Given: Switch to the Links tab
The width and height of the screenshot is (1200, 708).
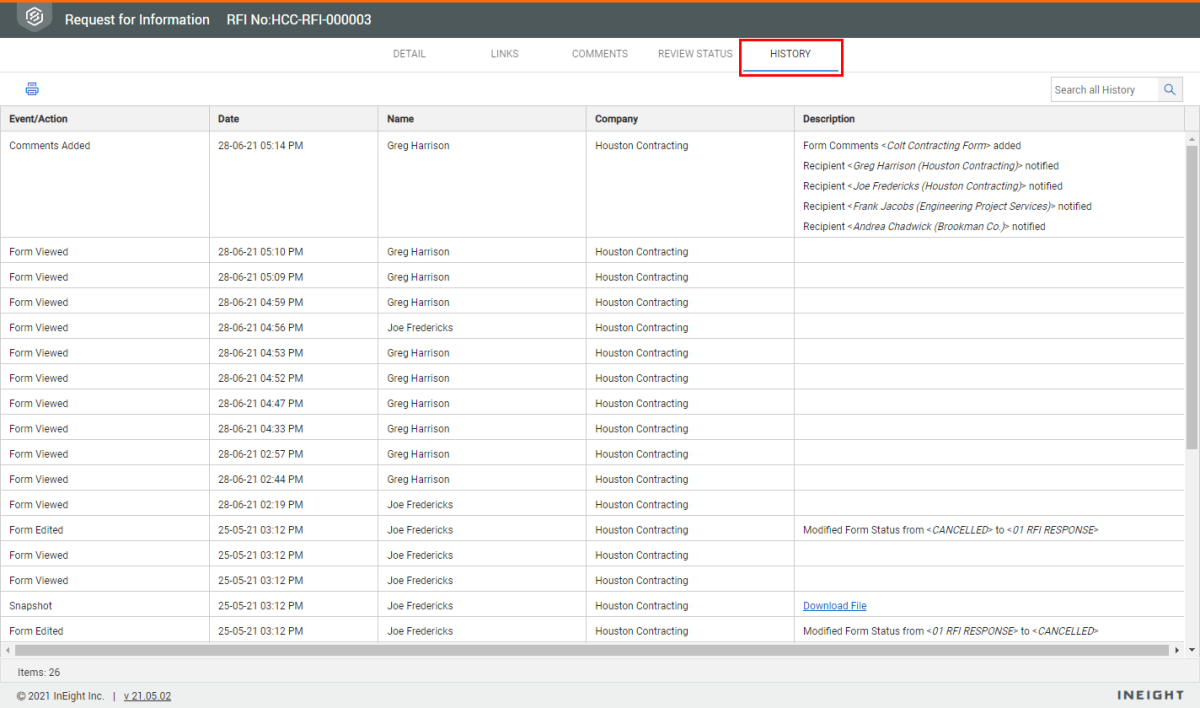Looking at the screenshot, I should (505, 54).
